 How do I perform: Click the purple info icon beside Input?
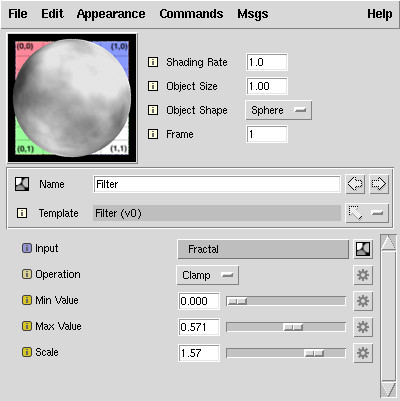(27, 248)
